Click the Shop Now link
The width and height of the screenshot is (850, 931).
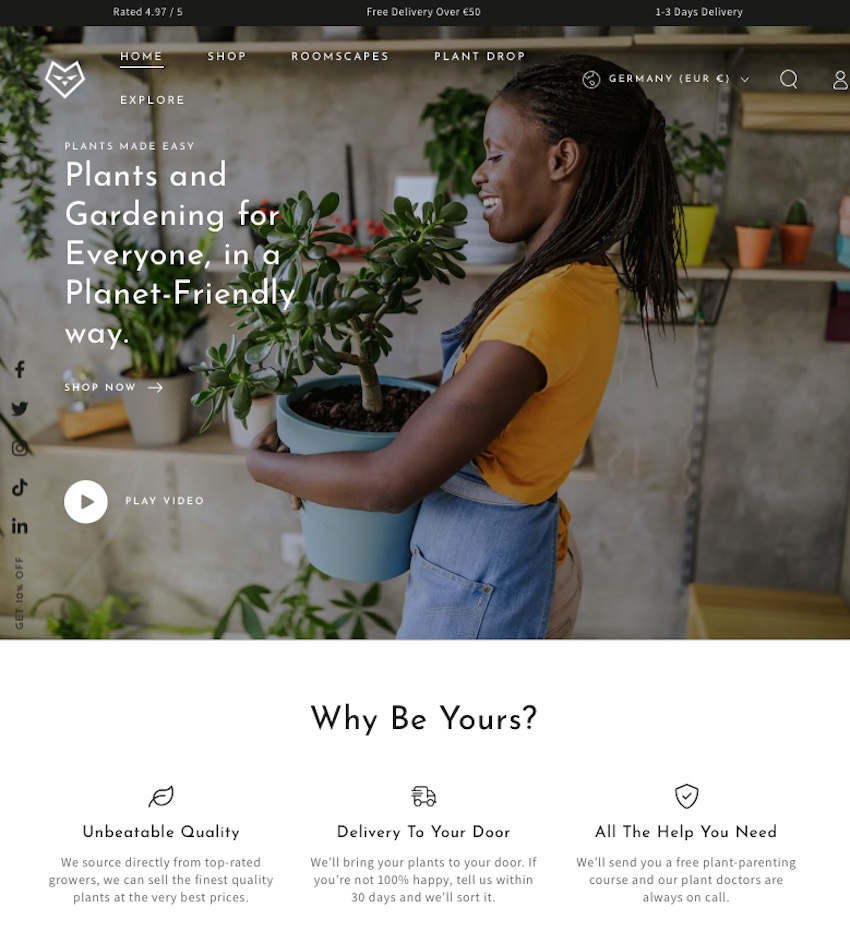coord(113,388)
